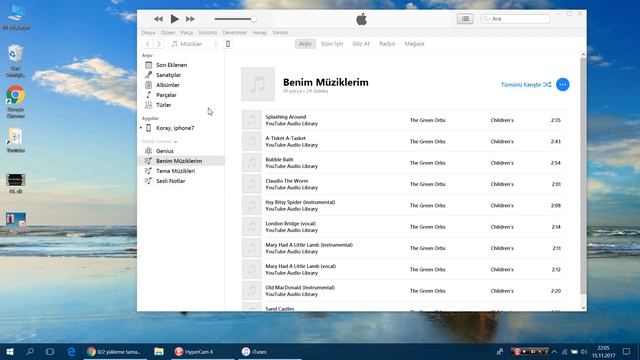This screenshot has height=360, width=640.
Task: Open the Müzikler media type dropdown
Action: click(x=195, y=44)
